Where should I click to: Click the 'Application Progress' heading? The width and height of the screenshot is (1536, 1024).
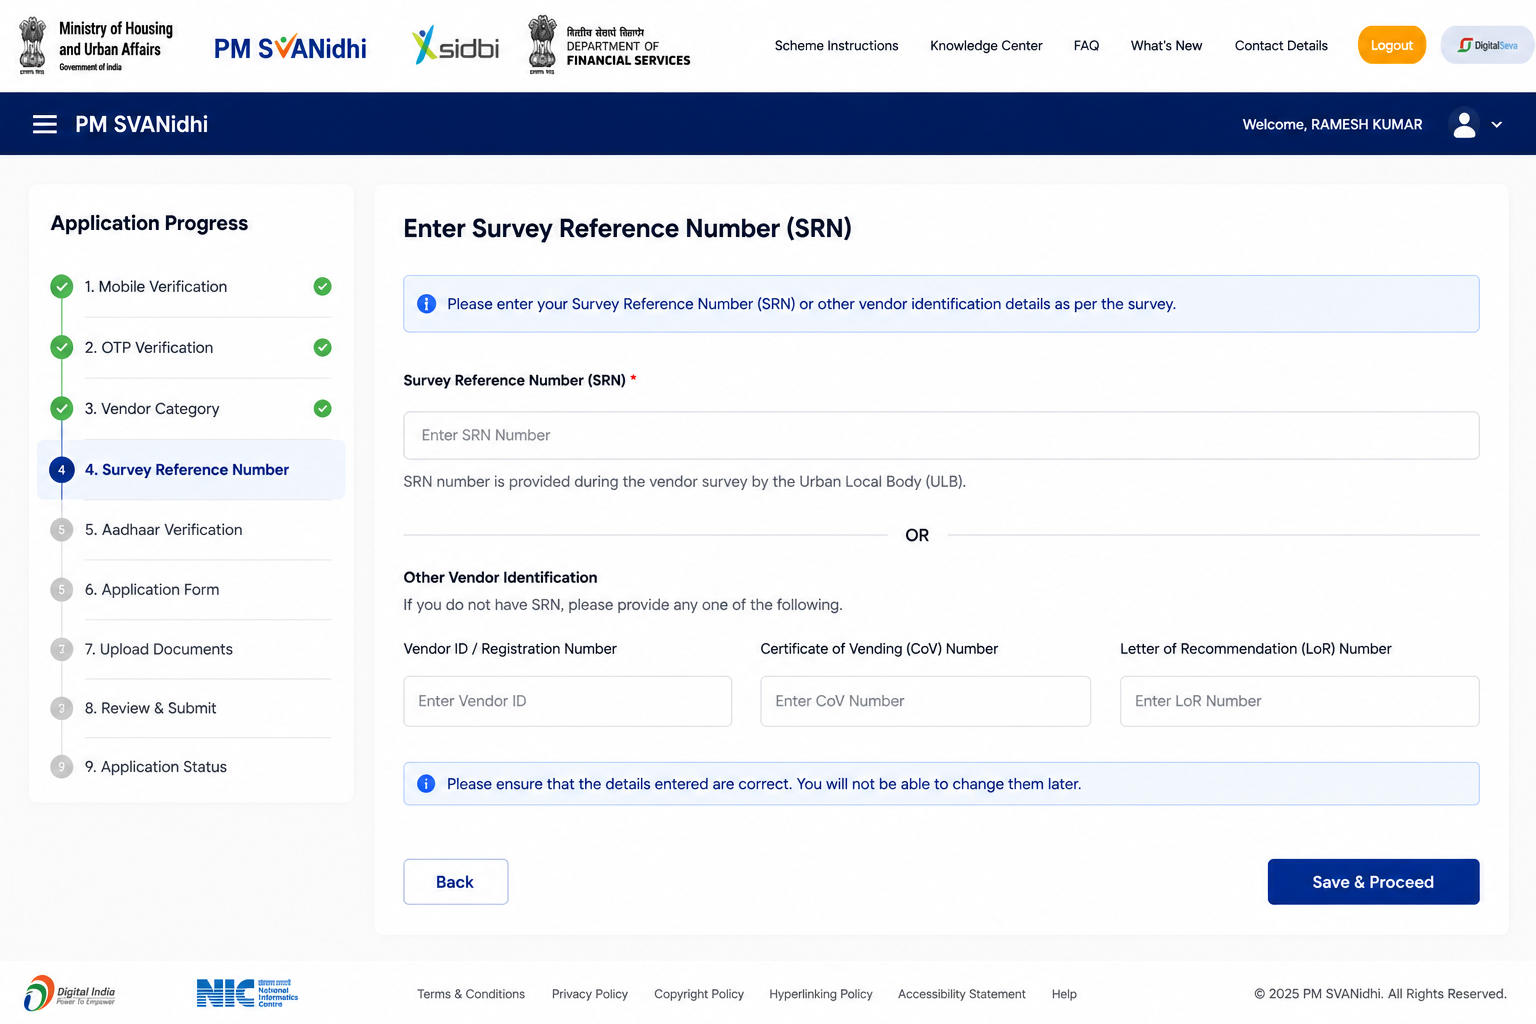[x=149, y=223]
